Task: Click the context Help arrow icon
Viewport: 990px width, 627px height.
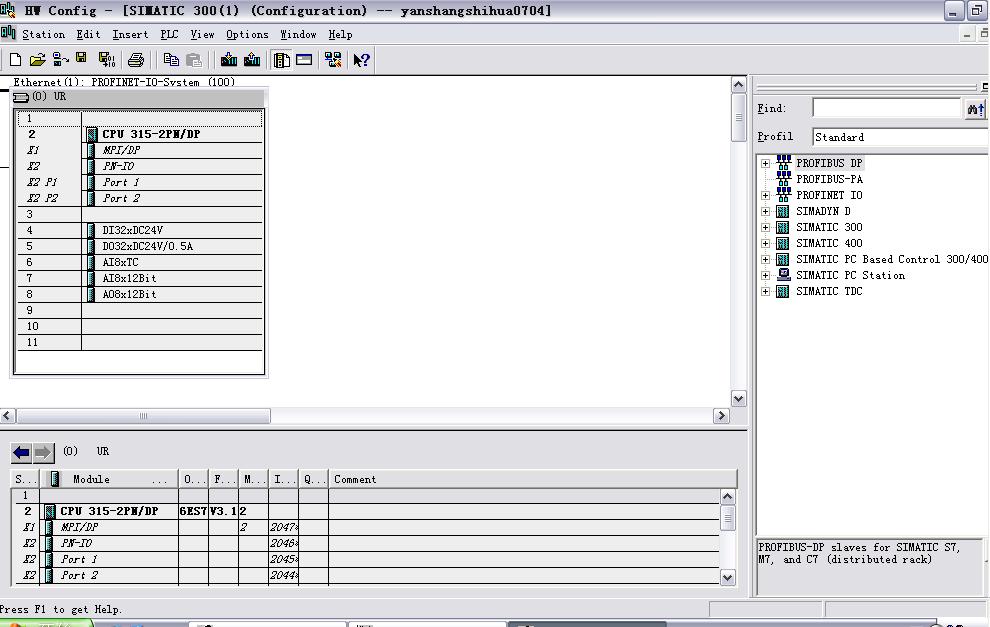Action: coord(361,60)
